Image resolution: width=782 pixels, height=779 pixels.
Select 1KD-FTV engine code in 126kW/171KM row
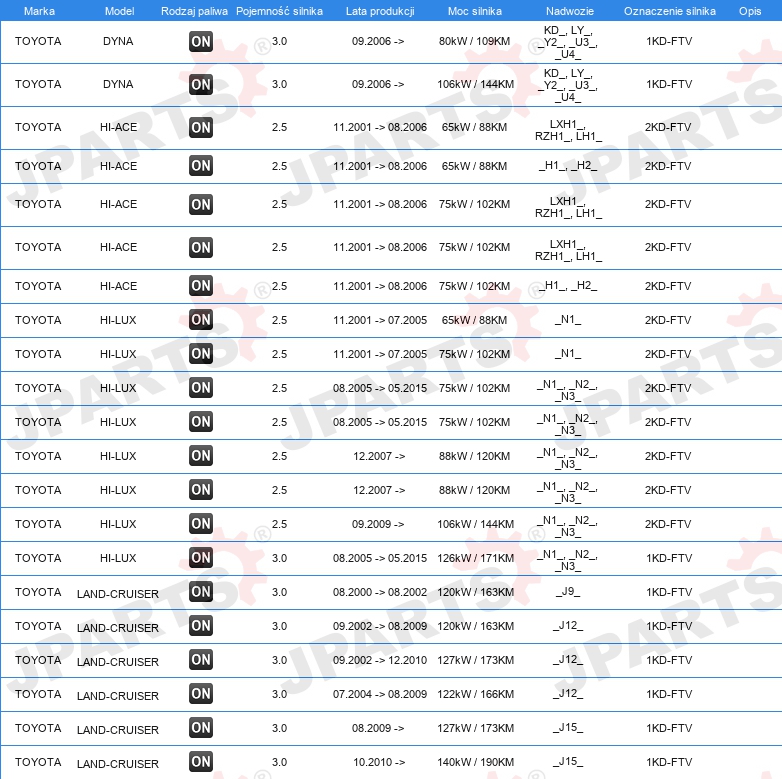669,558
